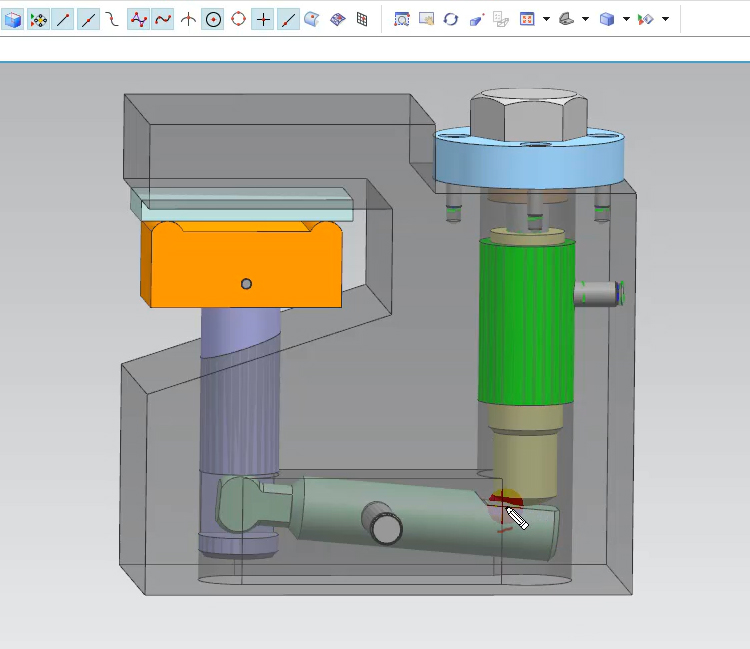Click the grid icon in the snap toolbar

click(x=362, y=19)
